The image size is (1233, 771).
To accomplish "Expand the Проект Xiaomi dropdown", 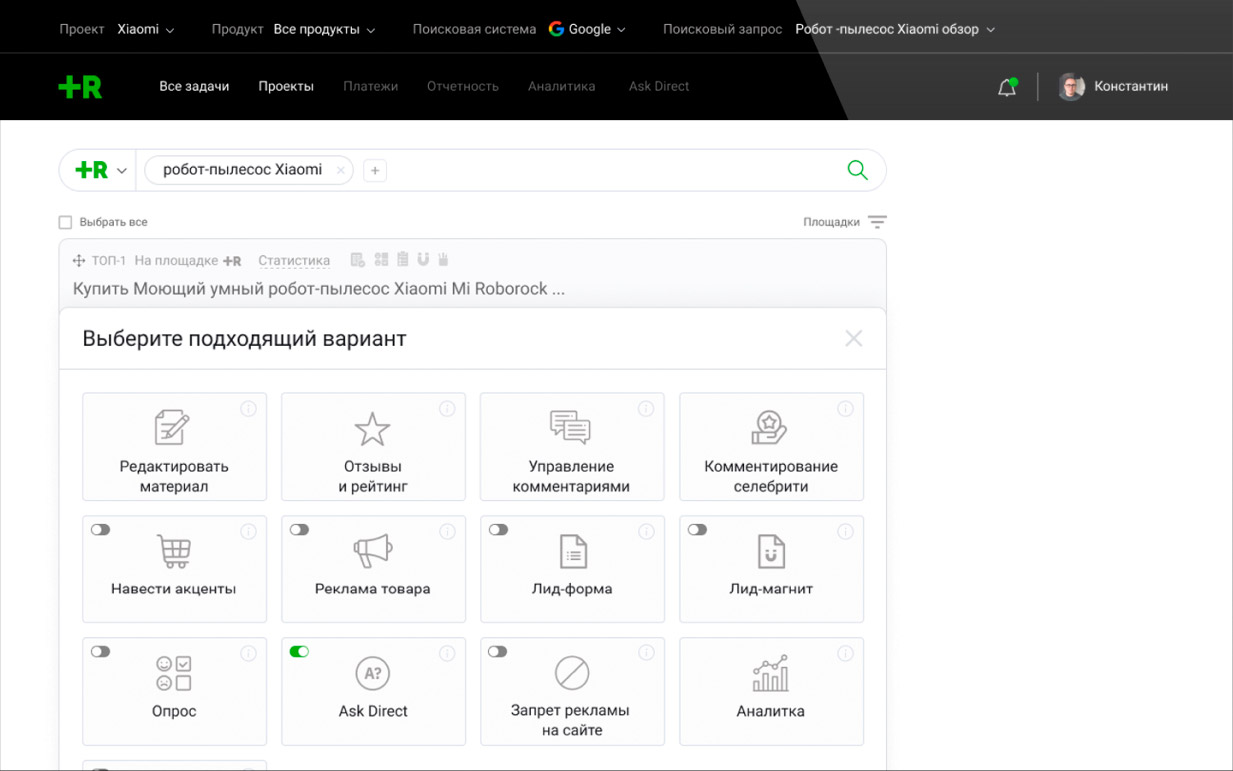I will [x=145, y=29].
